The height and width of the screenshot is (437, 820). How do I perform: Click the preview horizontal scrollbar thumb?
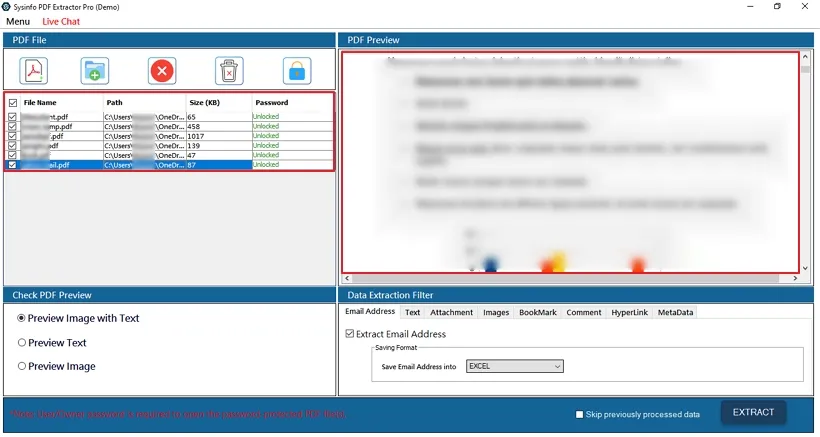coord(565,278)
